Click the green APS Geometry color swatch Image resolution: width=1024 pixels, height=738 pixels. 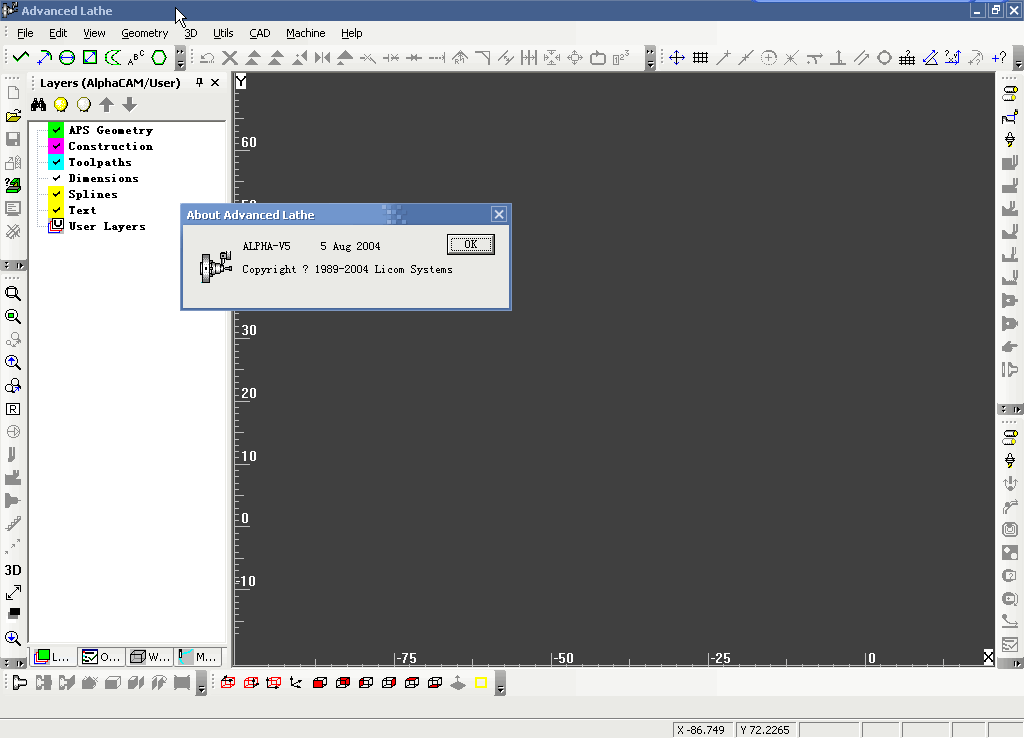(56, 130)
